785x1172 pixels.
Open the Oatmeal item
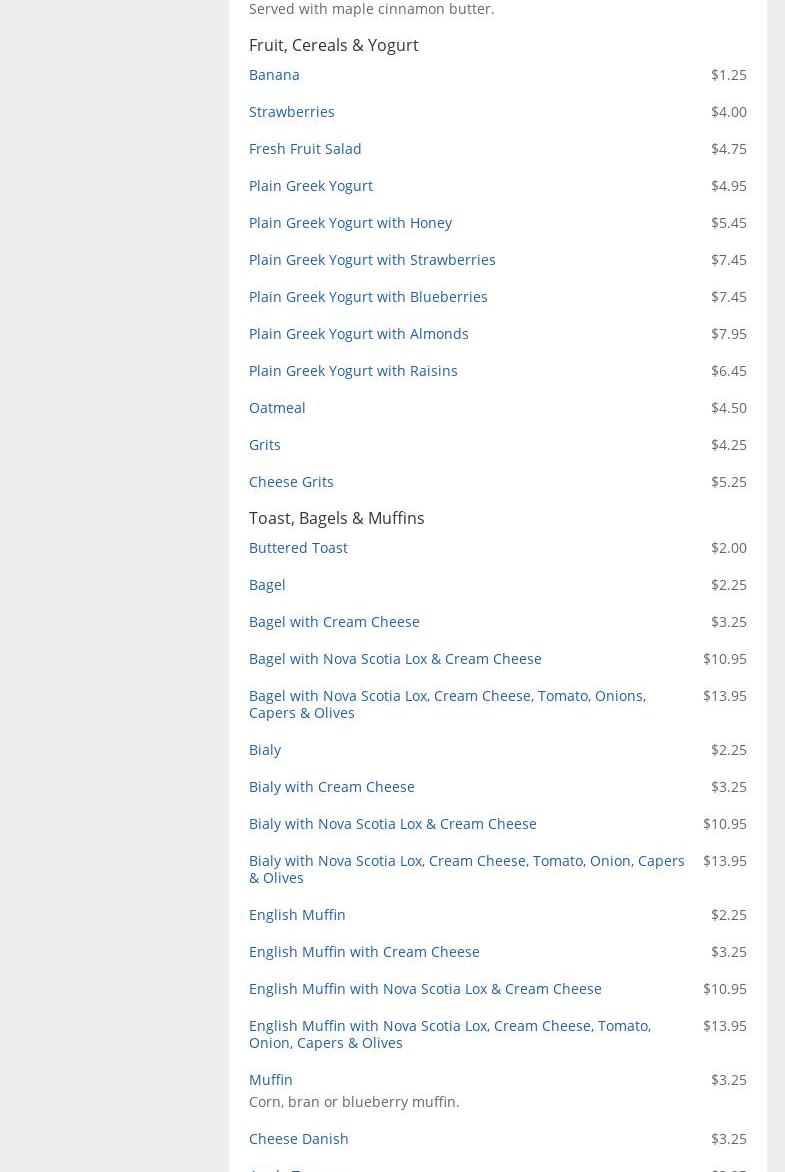pyautogui.click(x=277, y=408)
